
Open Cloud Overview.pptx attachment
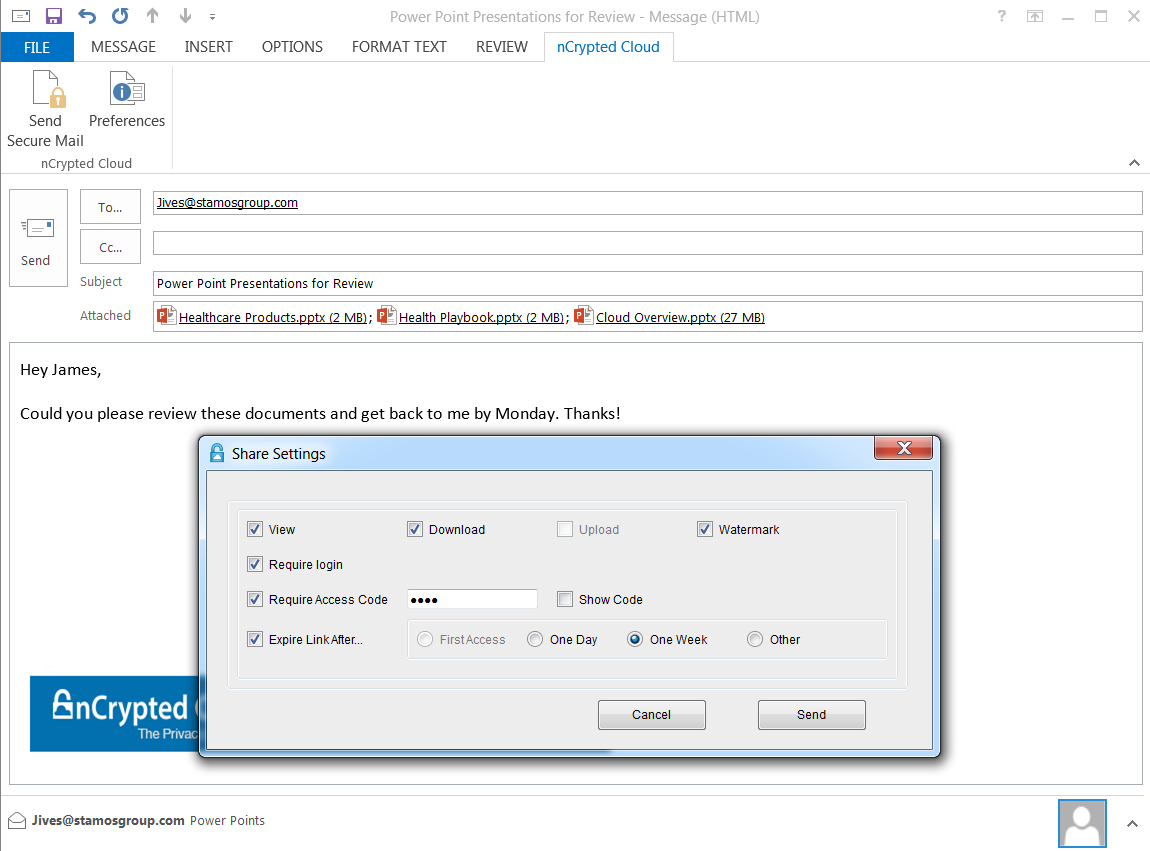pos(680,317)
